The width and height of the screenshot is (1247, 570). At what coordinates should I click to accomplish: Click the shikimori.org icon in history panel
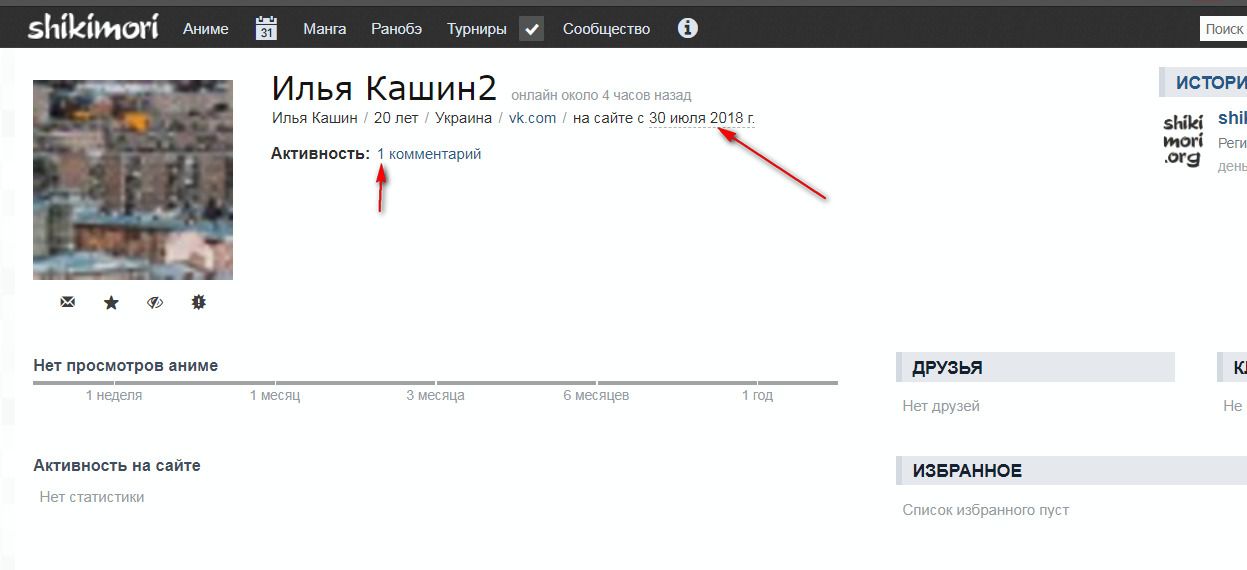[1182, 139]
